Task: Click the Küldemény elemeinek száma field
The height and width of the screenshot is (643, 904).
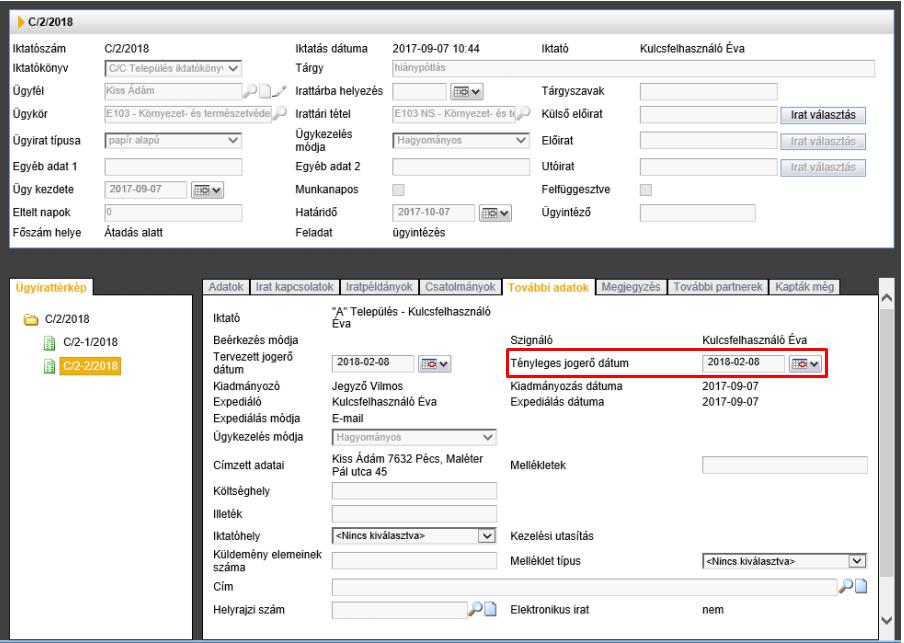Action: pyautogui.click(x=414, y=561)
